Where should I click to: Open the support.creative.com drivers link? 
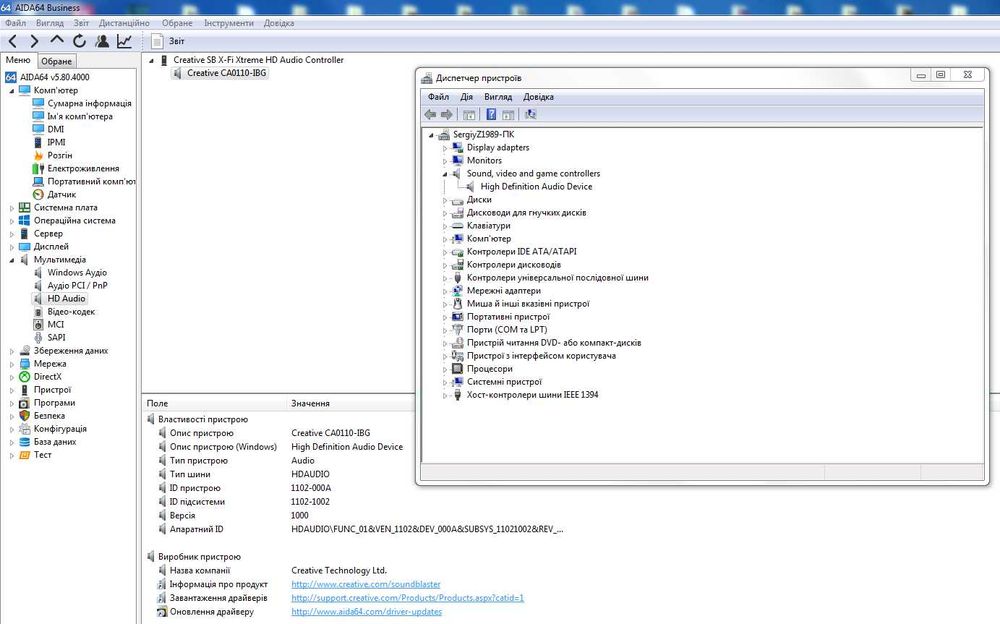coord(408,598)
